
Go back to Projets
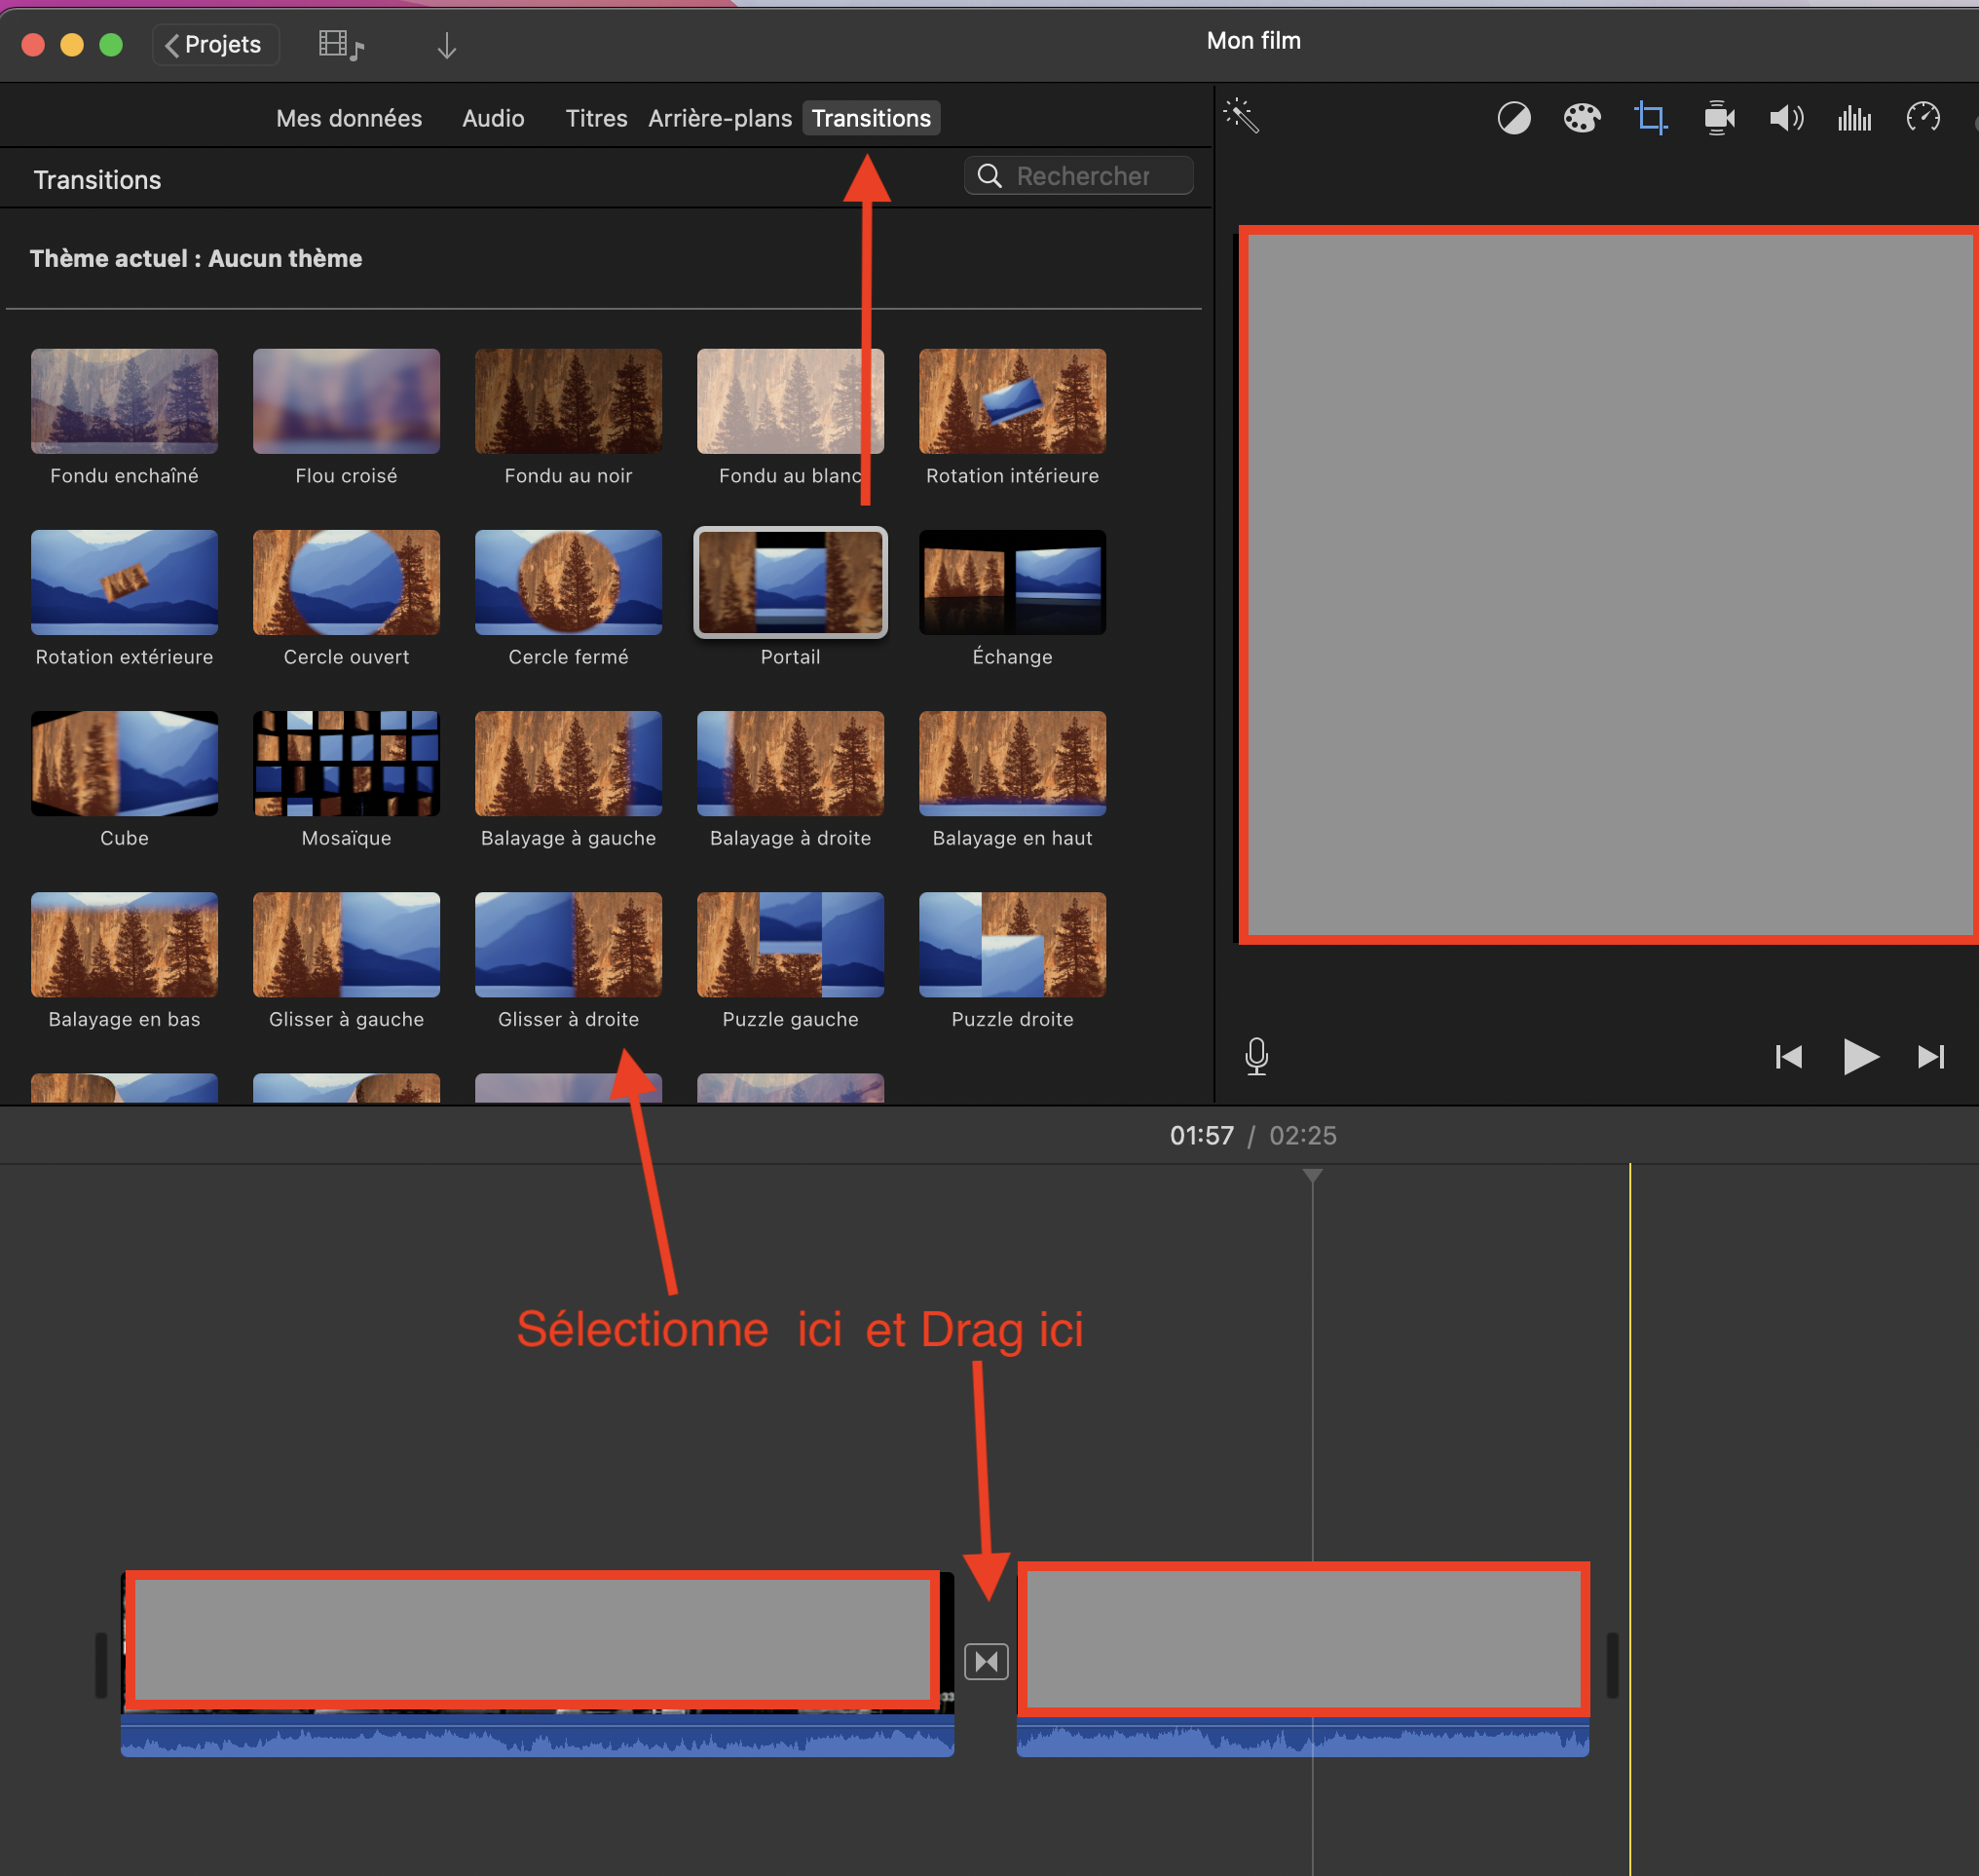(x=215, y=44)
